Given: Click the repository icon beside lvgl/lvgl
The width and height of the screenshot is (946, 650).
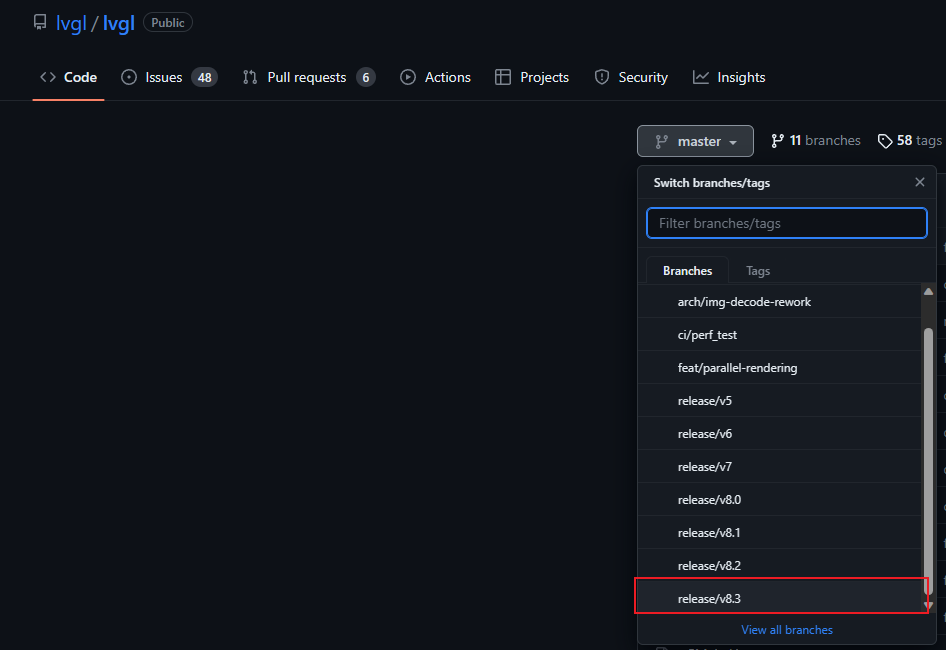Looking at the screenshot, I should pyautogui.click(x=40, y=22).
